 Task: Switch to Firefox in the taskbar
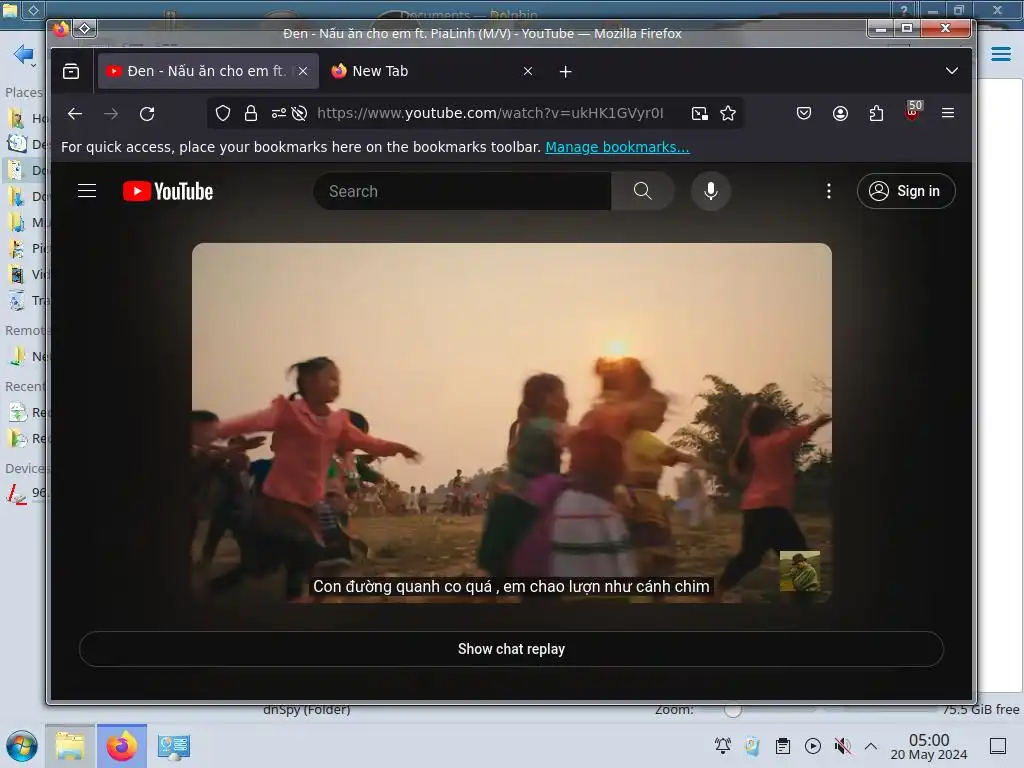click(122, 746)
